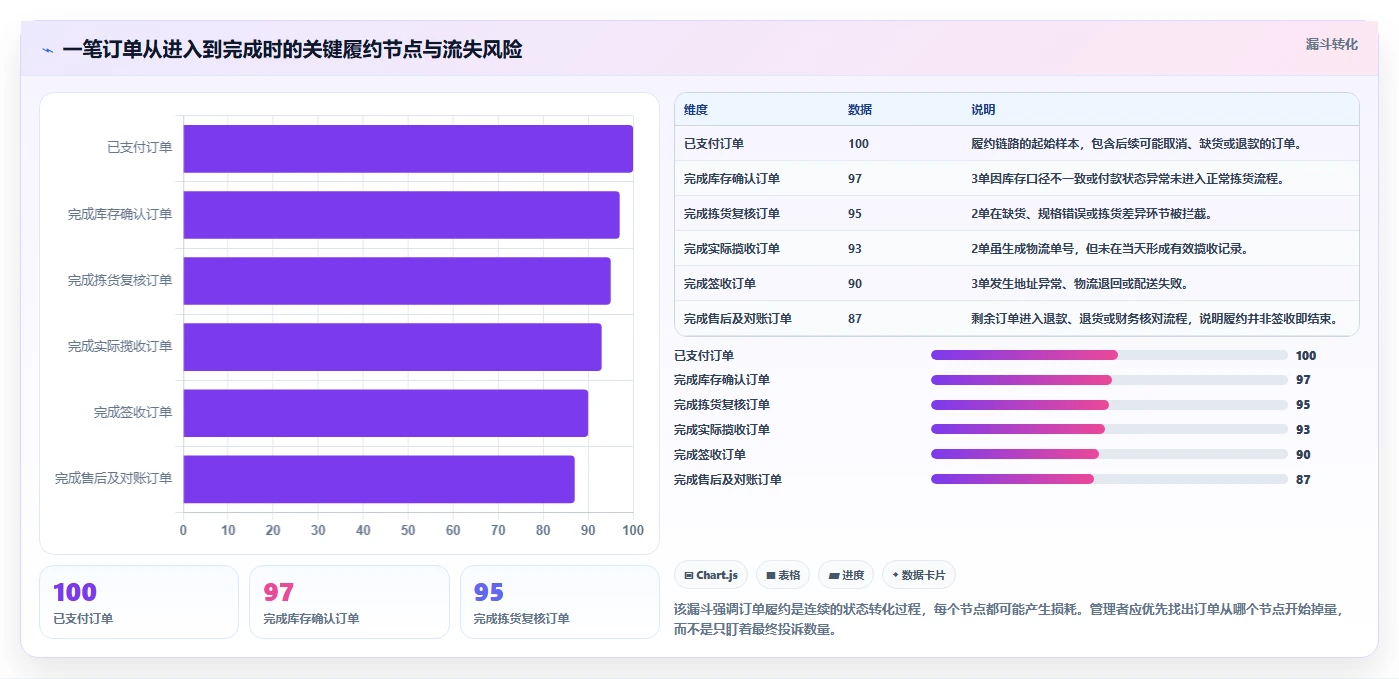Click the 说明 column header
The width and height of the screenshot is (1399, 679).
point(983,109)
